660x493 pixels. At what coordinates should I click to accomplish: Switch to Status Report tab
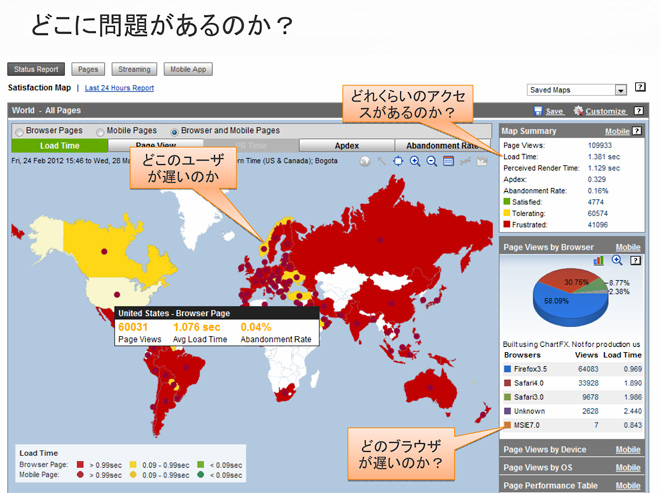point(36,69)
